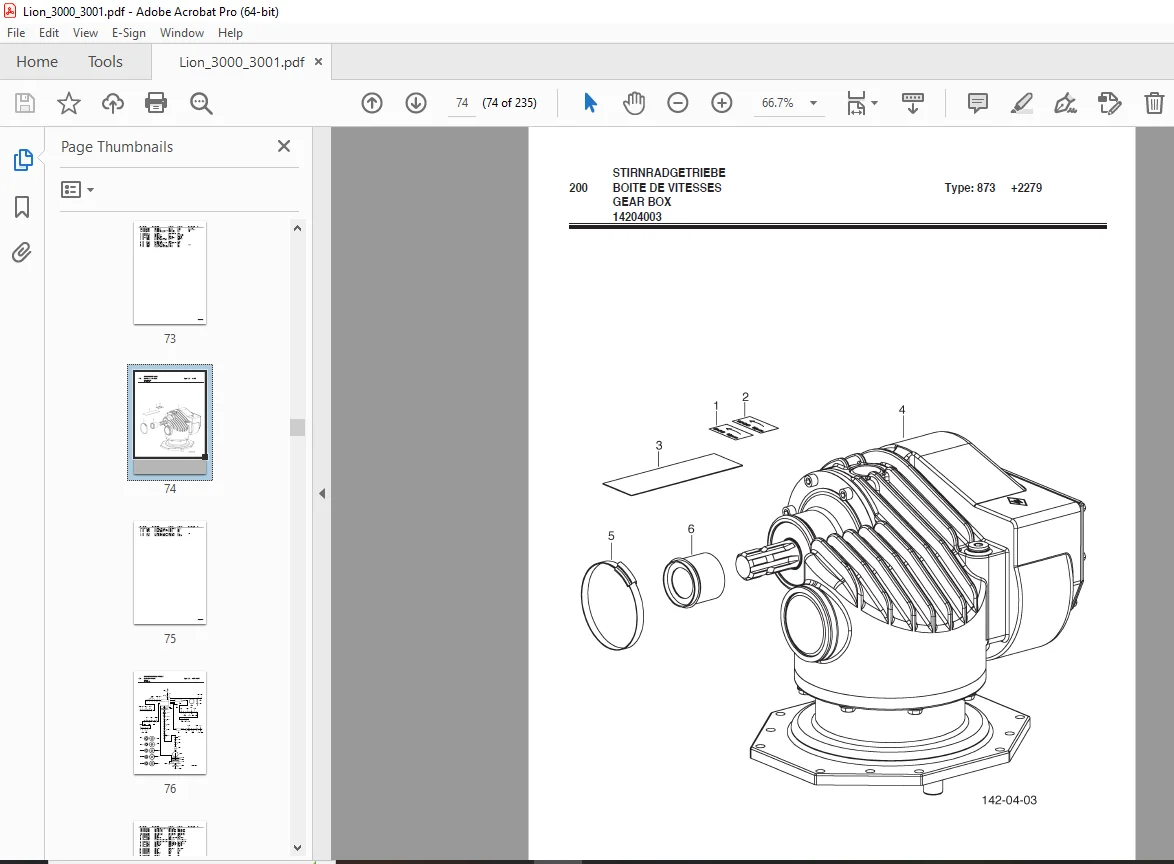
Task: Click the Save file icon
Action: click(25, 103)
